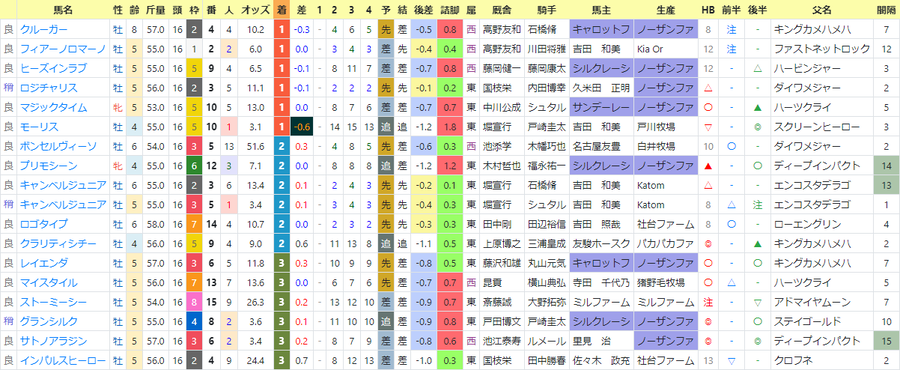Screen dimensions: 900x370
Task: Select trainer 中川公成
Action: [x=502, y=107]
